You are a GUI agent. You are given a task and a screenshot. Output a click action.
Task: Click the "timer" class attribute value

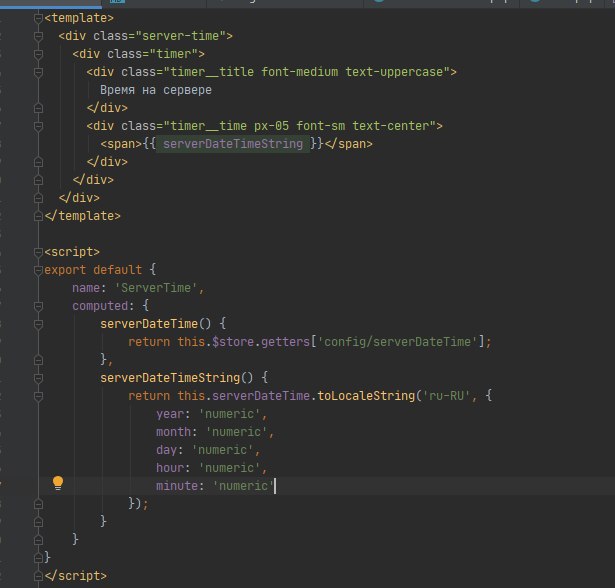[173, 54]
